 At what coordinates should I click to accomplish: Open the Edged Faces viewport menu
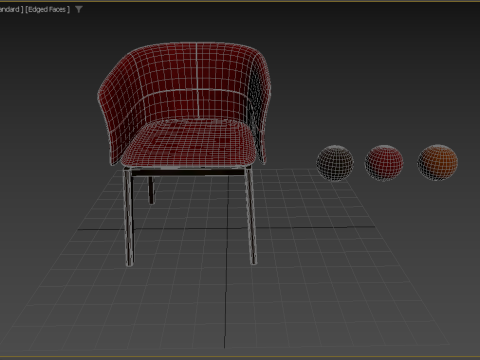click(x=48, y=10)
